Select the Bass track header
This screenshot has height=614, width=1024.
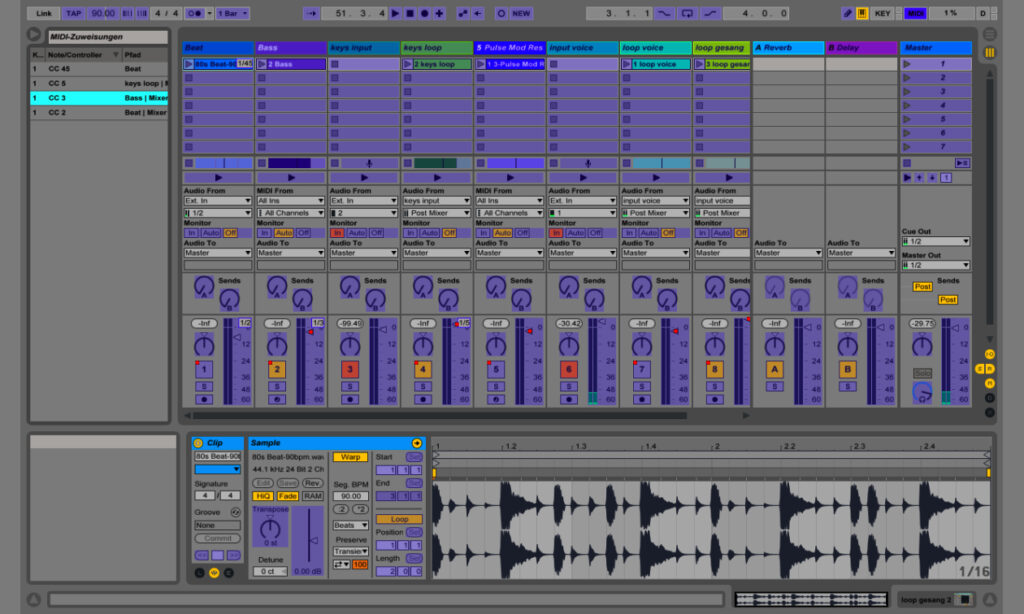pyautogui.click(x=291, y=48)
